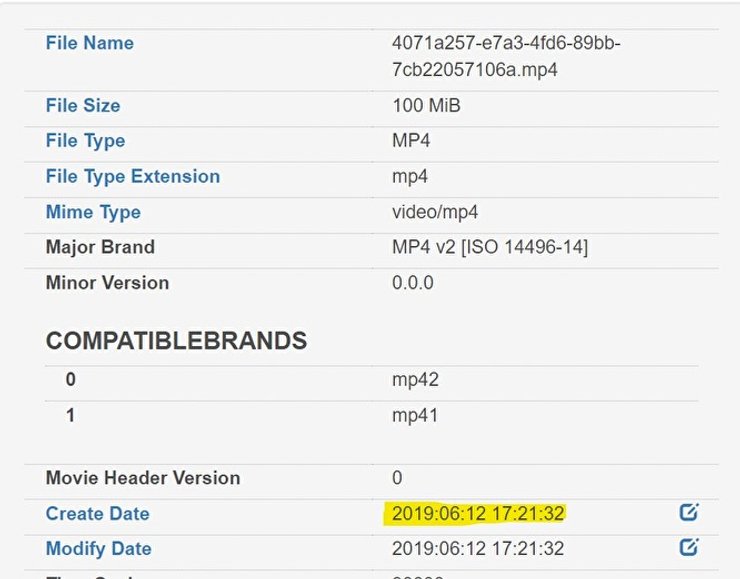Click the 100 MiB file size value
This screenshot has height=579, width=740.
tap(426, 105)
